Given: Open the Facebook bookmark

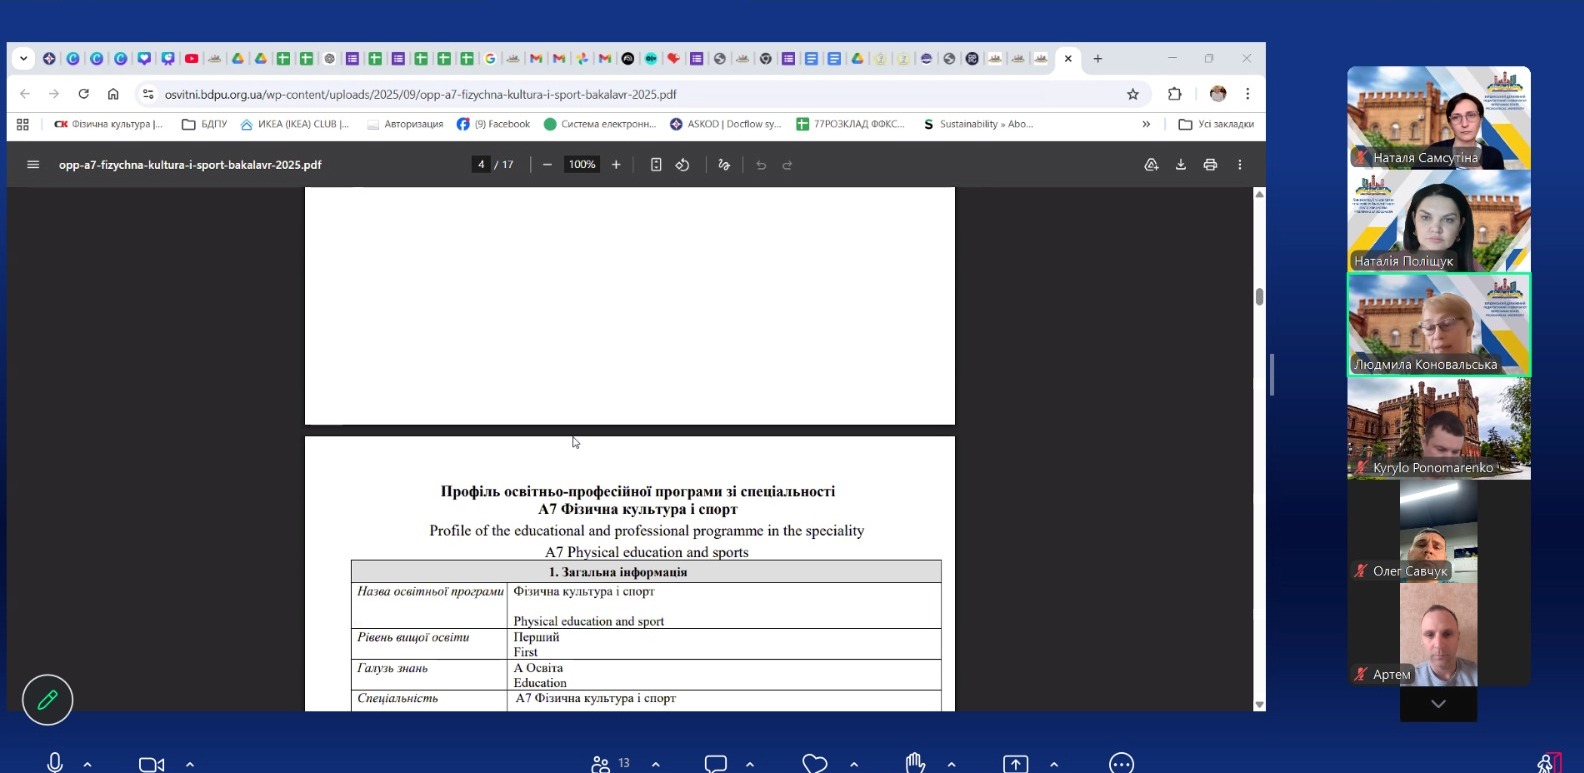Looking at the screenshot, I should [494, 124].
